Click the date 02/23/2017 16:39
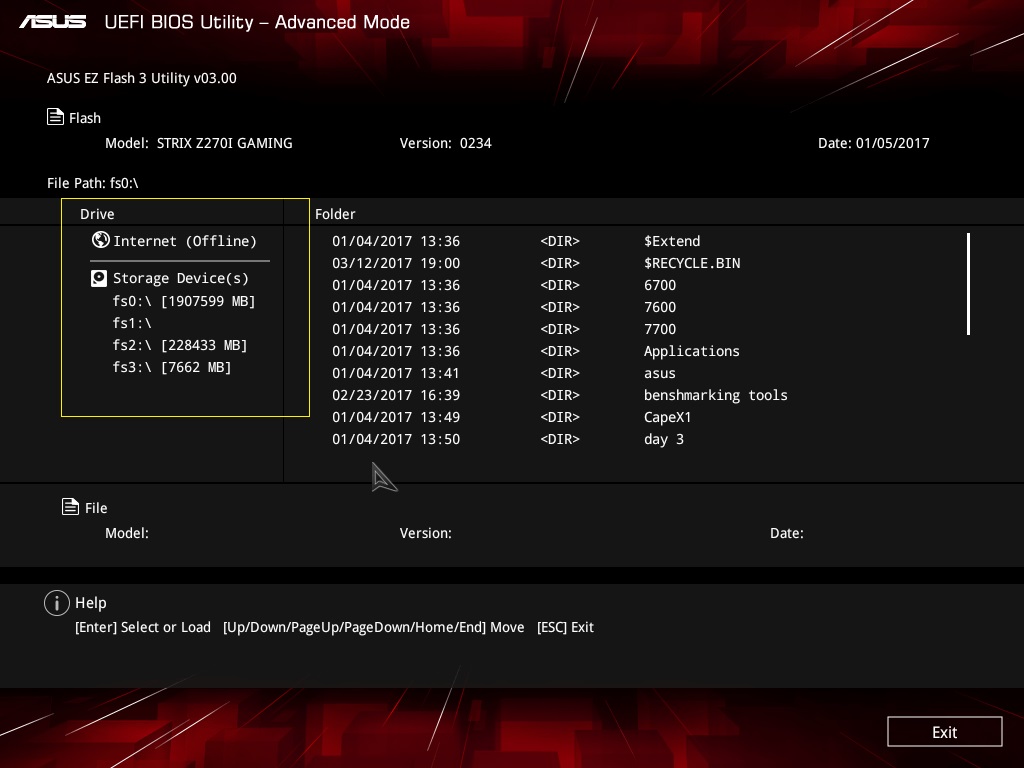The image size is (1024, 768). (396, 395)
